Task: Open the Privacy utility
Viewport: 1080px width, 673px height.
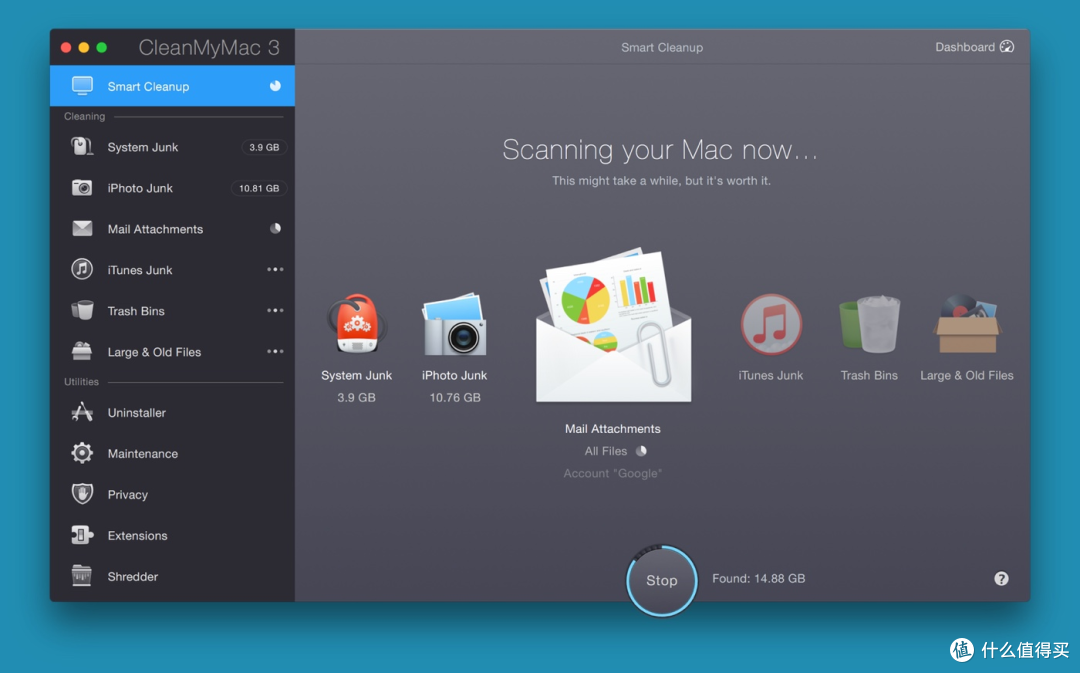Action: click(x=172, y=495)
